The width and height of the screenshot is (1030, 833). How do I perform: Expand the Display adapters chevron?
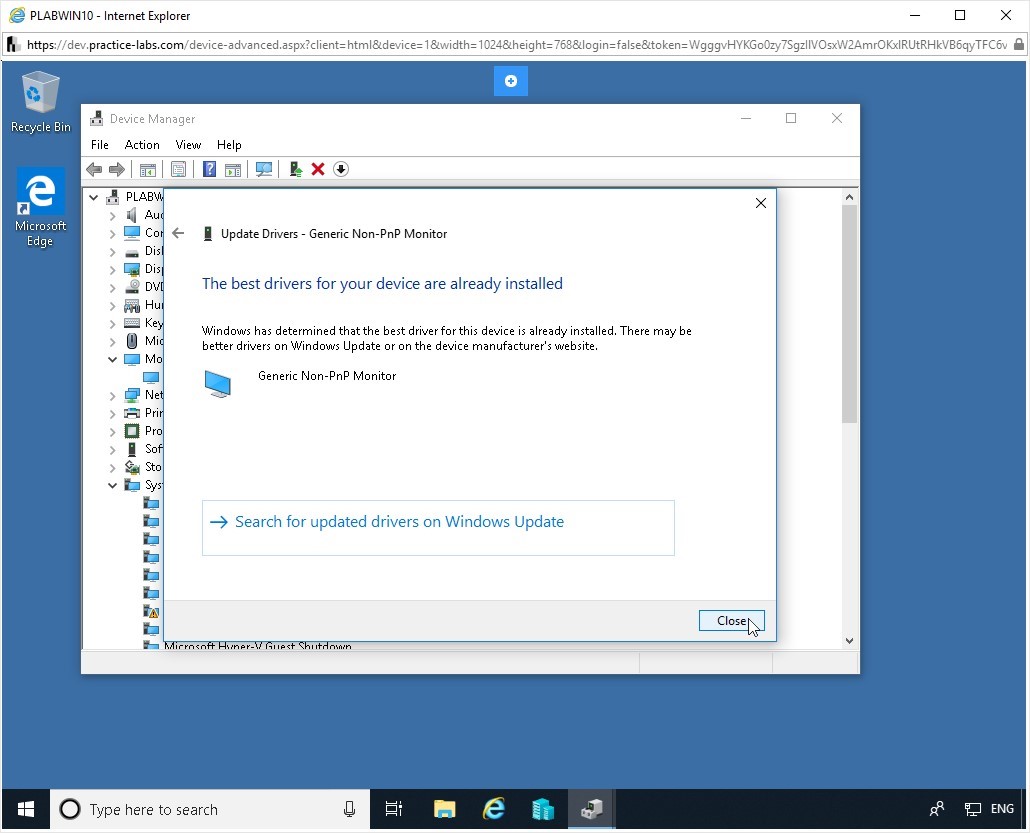point(112,269)
